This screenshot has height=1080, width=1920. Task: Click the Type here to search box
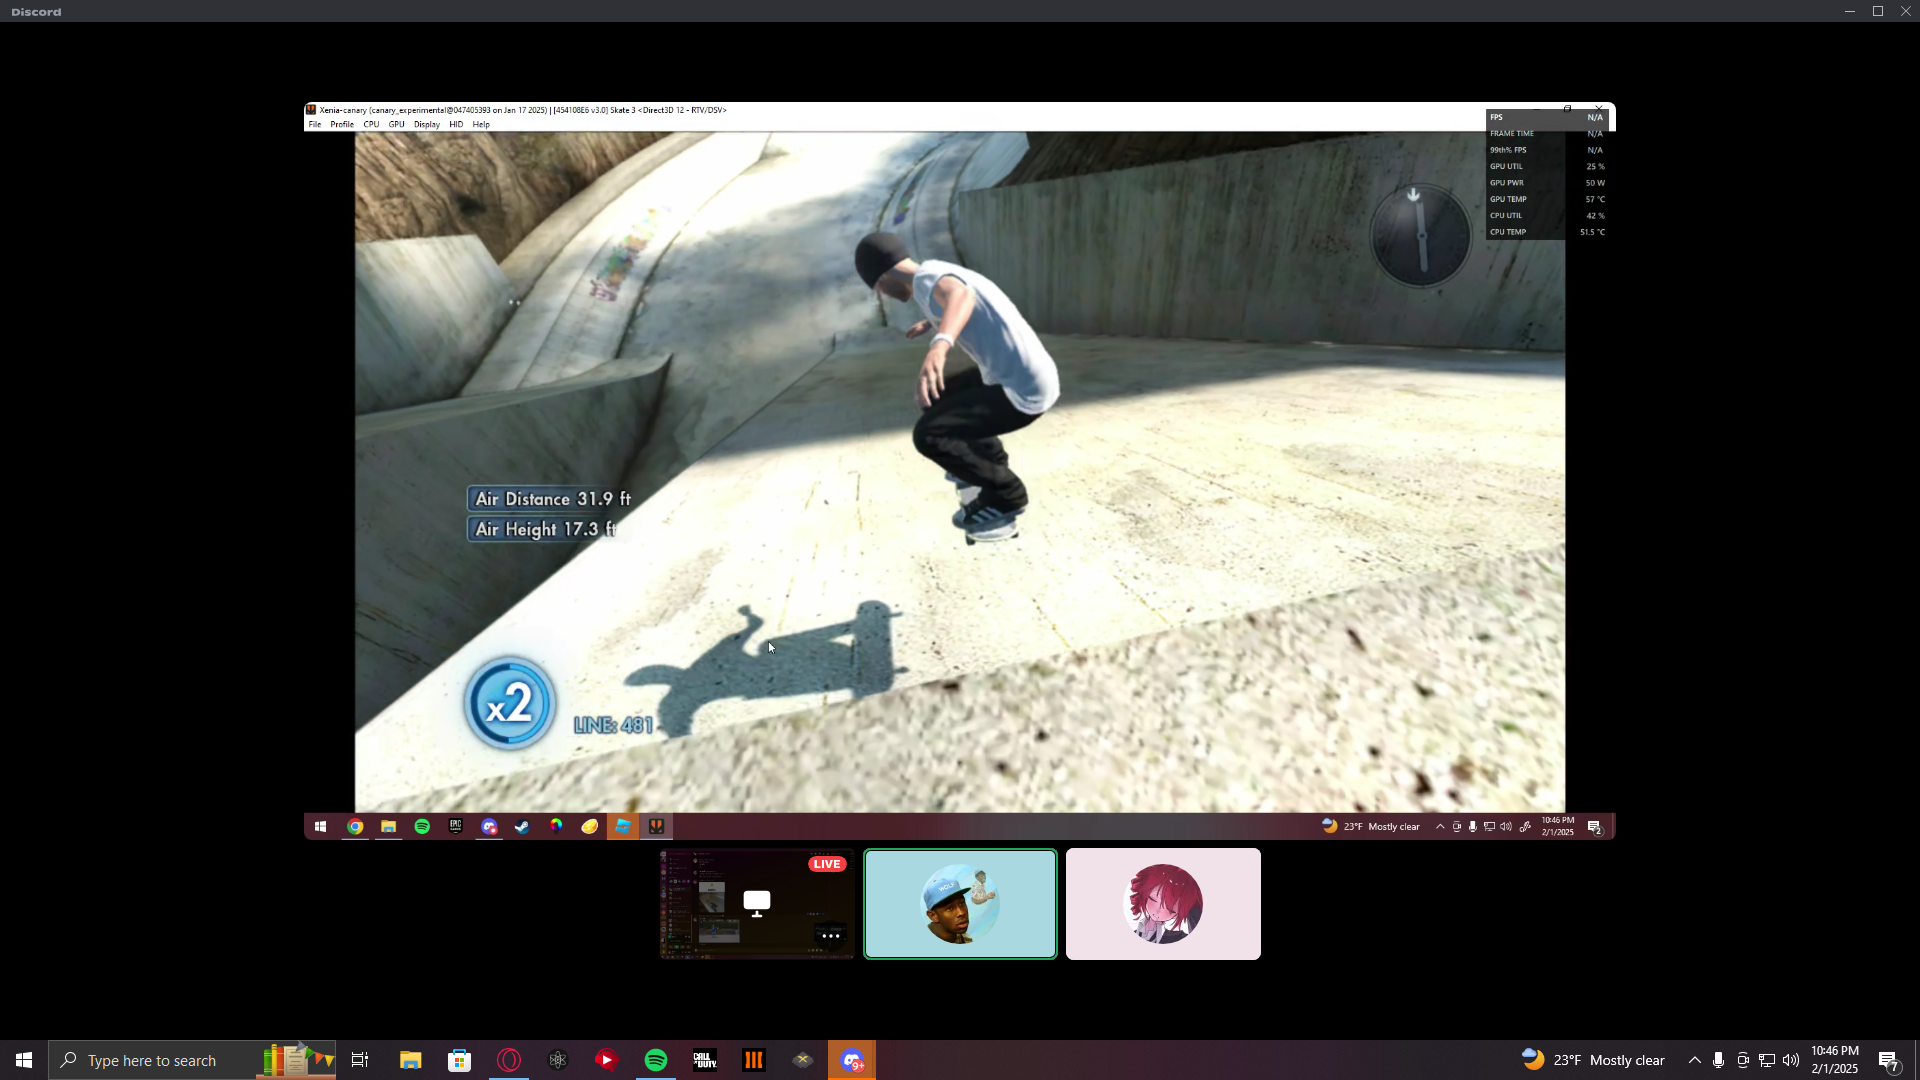coord(152,1060)
